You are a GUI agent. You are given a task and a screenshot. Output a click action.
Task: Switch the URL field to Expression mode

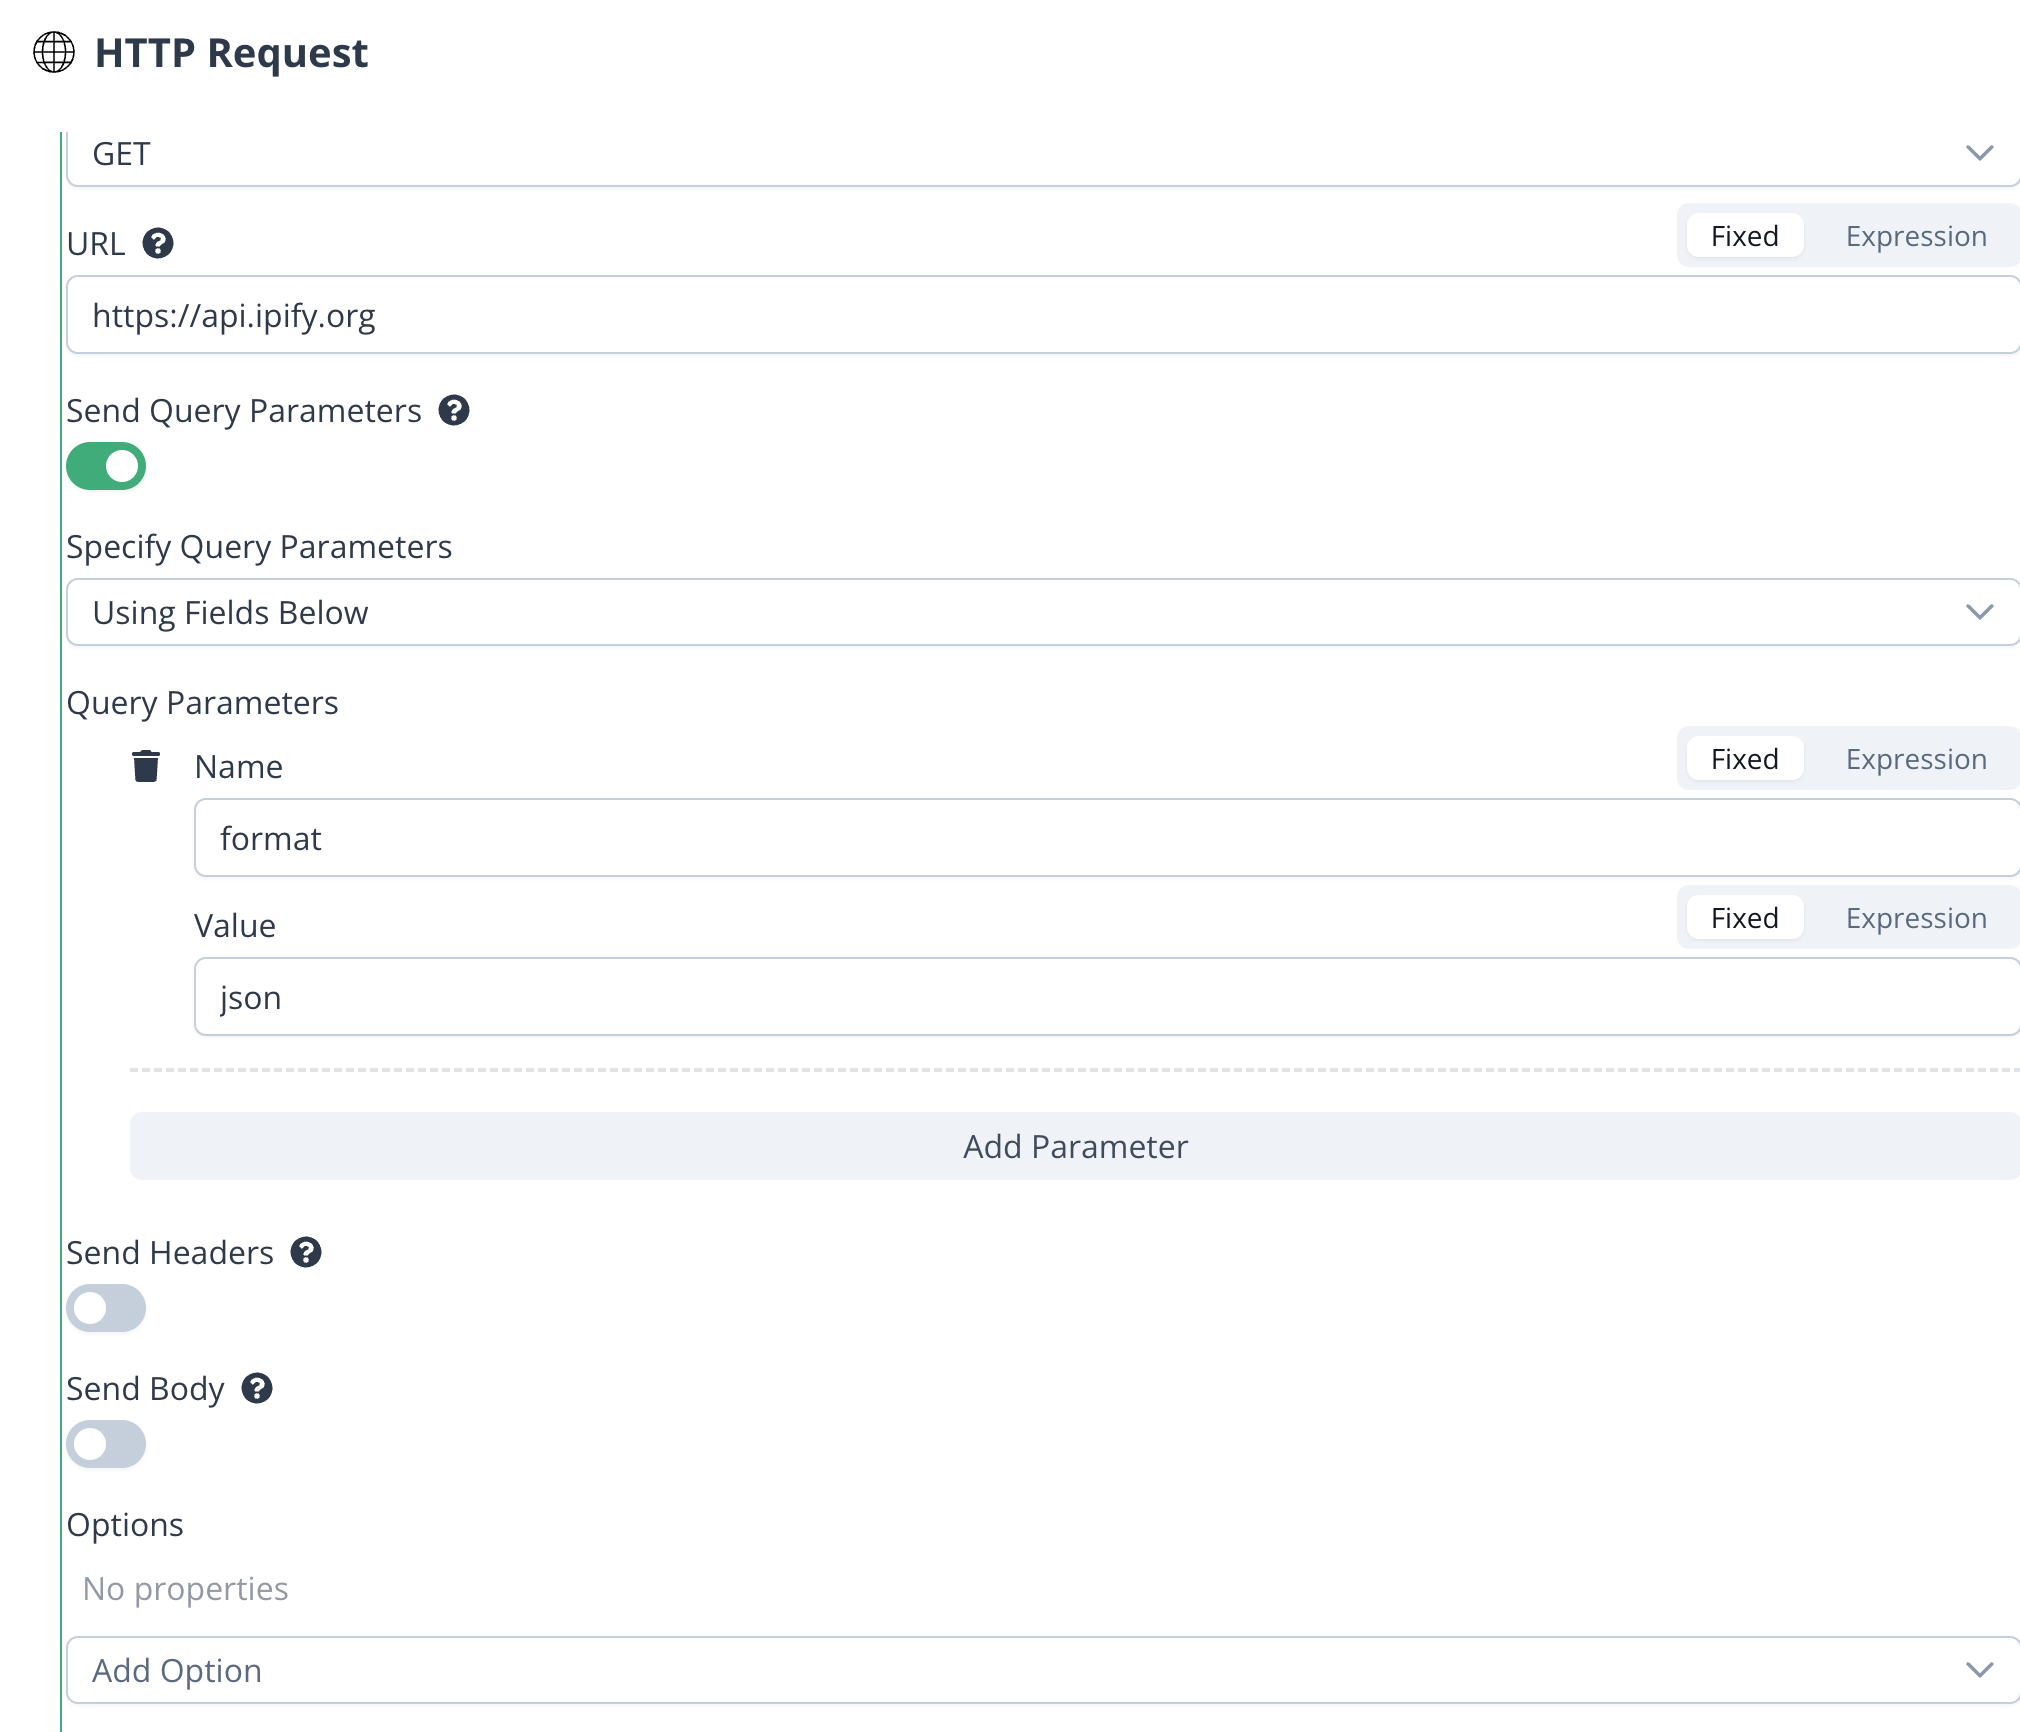1915,235
